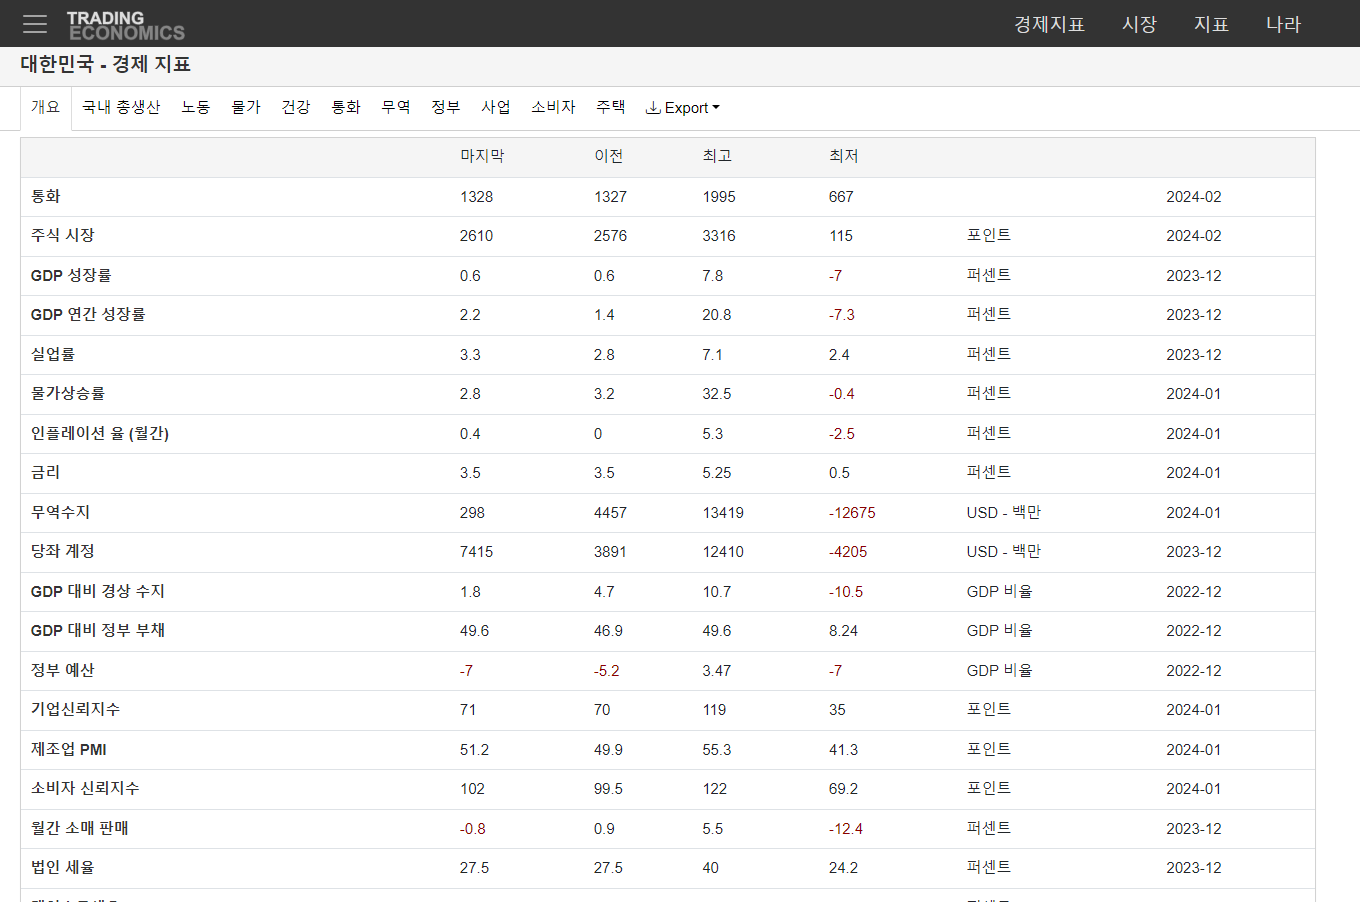Switch to the 건강 tab
The width and height of the screenshot is (1360, 902).
tap(296, 107)
